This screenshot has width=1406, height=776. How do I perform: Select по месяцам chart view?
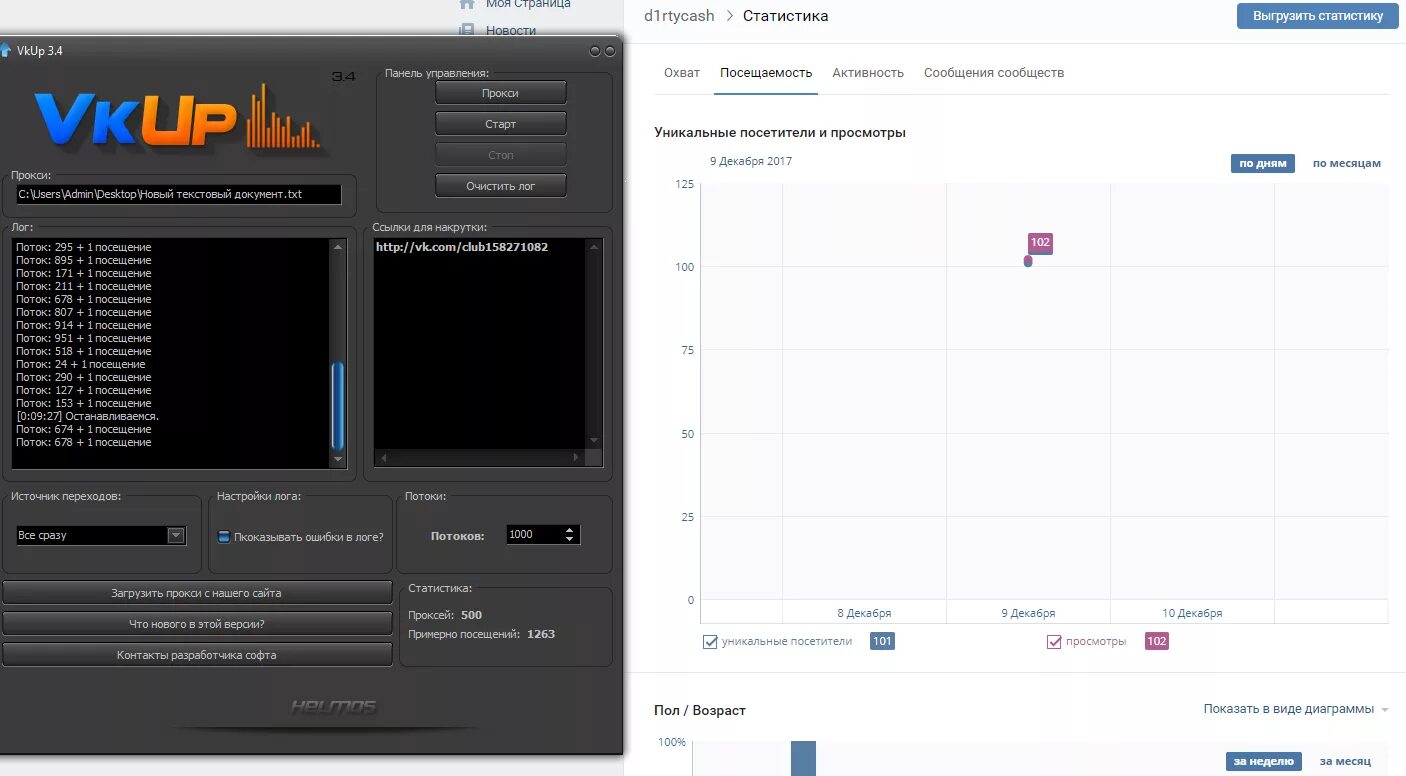click(x=1347, y=163)
